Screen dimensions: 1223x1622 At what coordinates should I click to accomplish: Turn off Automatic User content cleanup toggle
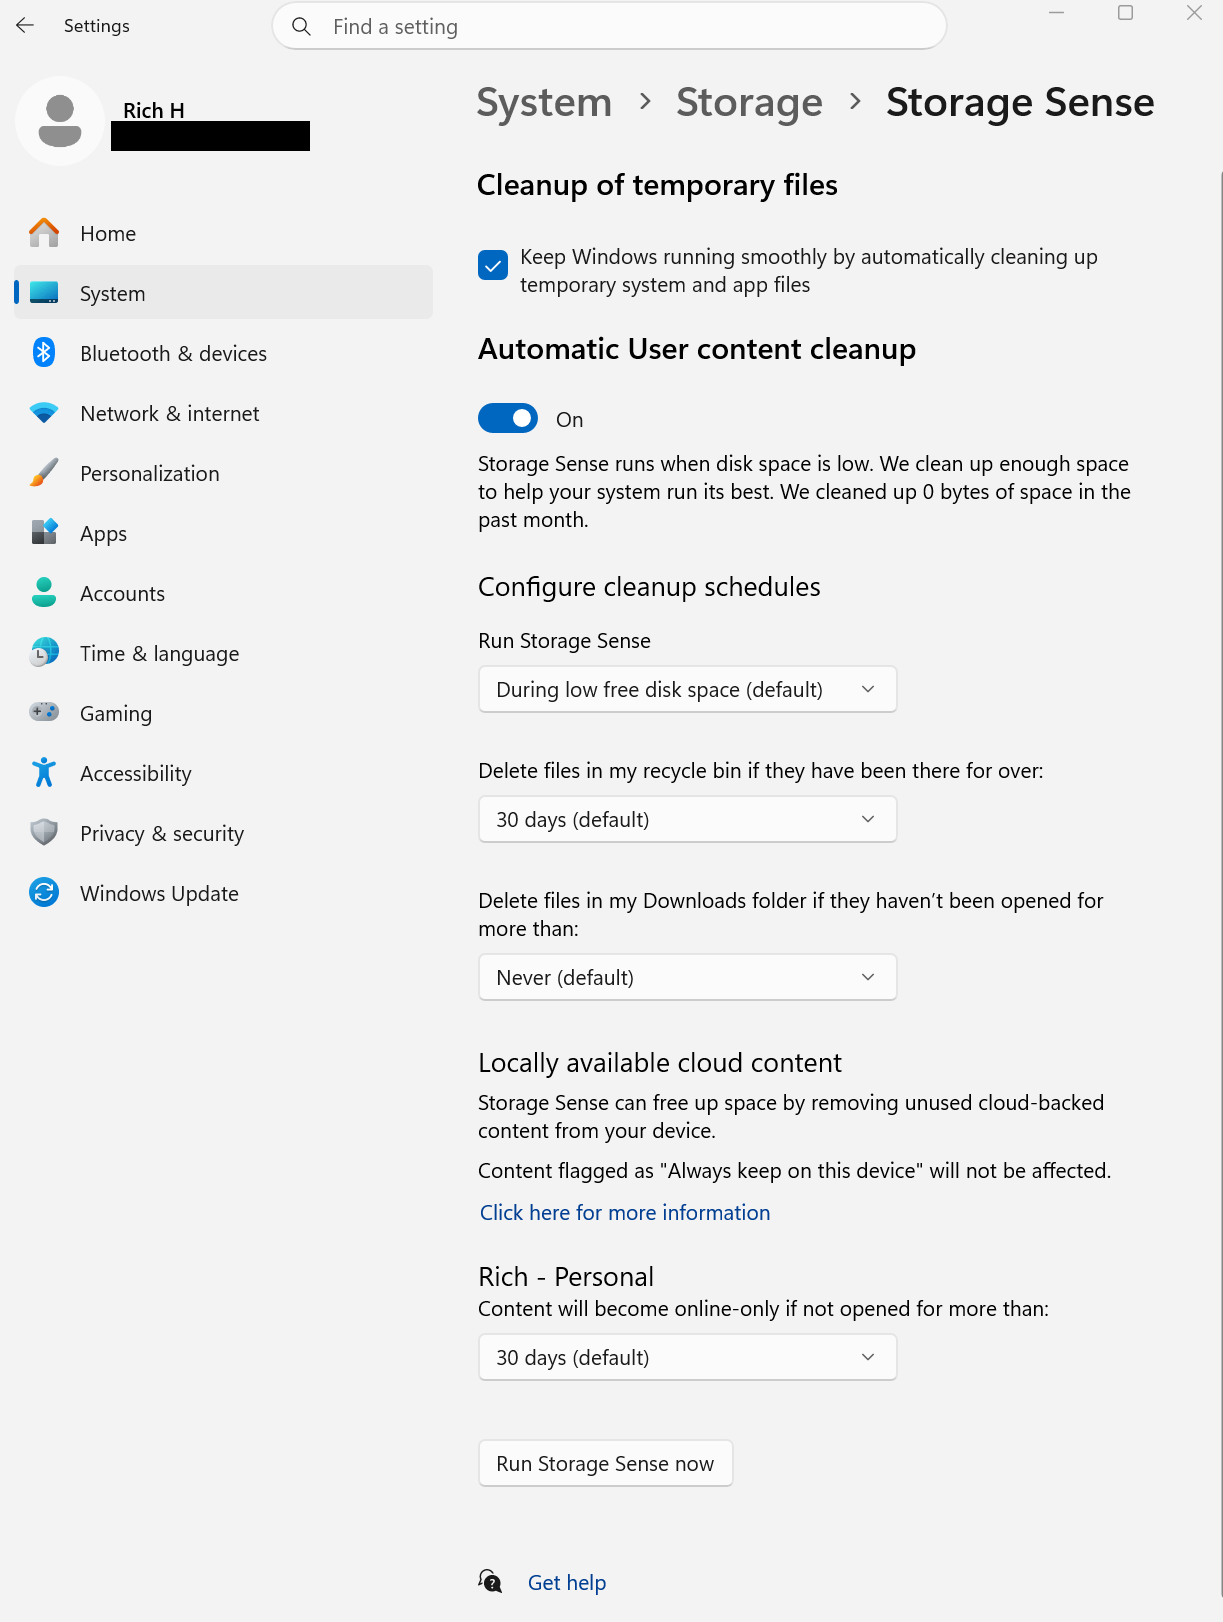click(508, 418)
